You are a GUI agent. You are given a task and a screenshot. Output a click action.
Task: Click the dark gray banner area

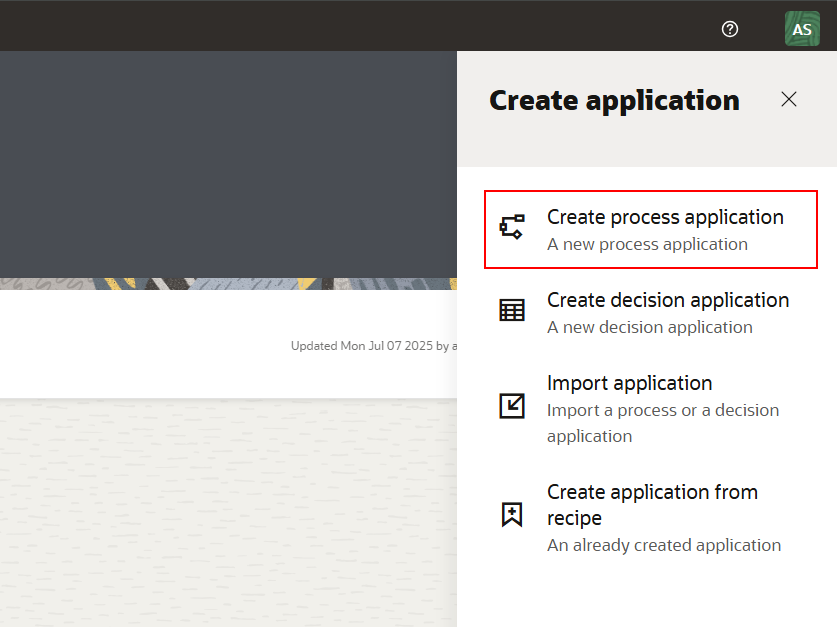point(228,160)
